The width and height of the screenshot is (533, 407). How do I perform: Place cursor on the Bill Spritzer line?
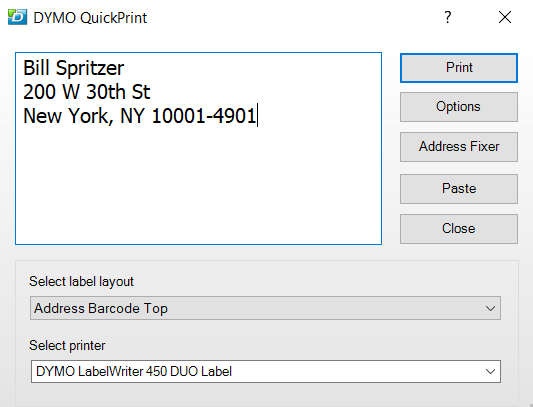(x=73, y=68)
